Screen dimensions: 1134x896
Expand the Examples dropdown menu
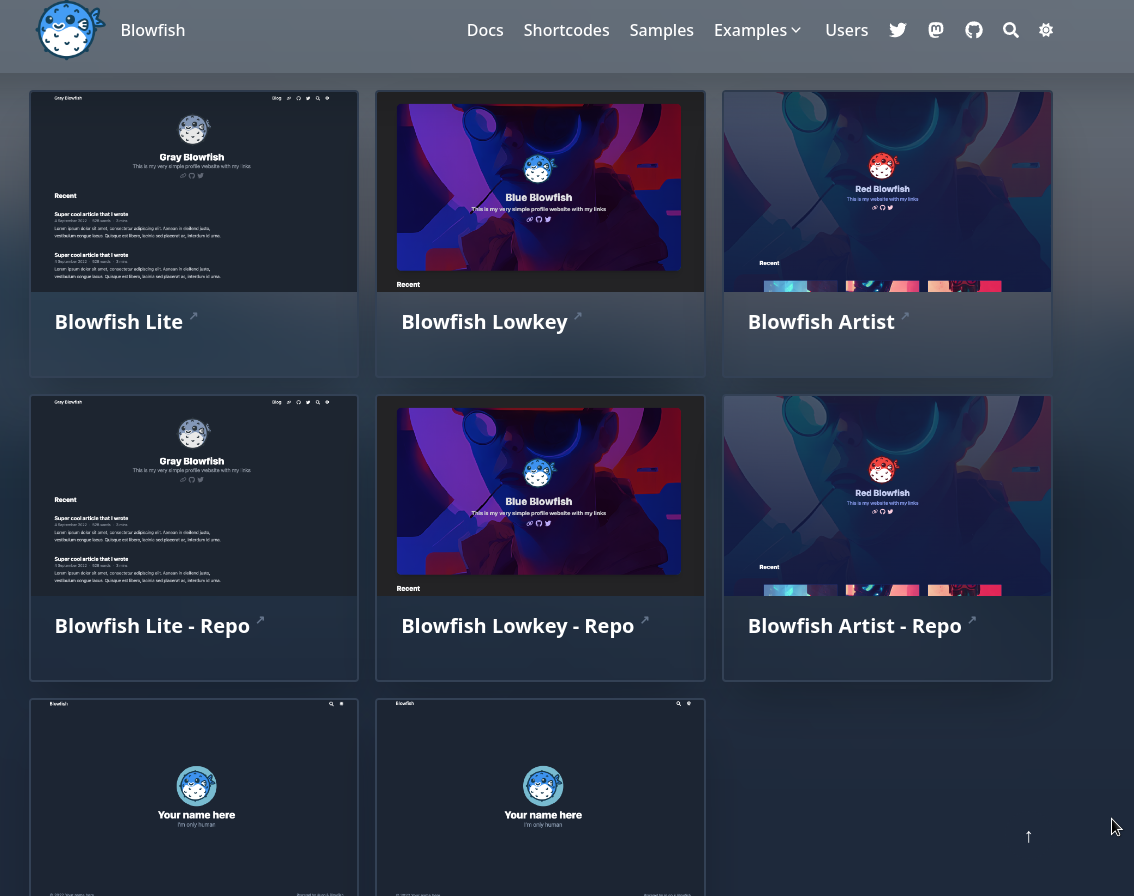tap(758, 30)
